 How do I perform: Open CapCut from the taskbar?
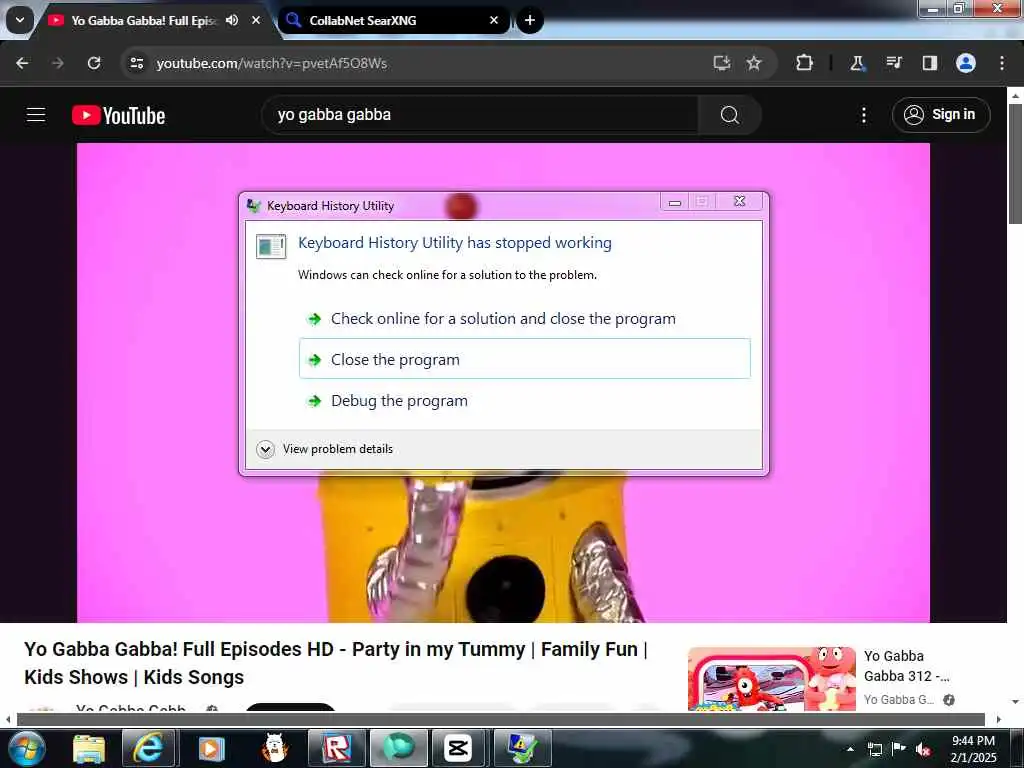(457, 748)
